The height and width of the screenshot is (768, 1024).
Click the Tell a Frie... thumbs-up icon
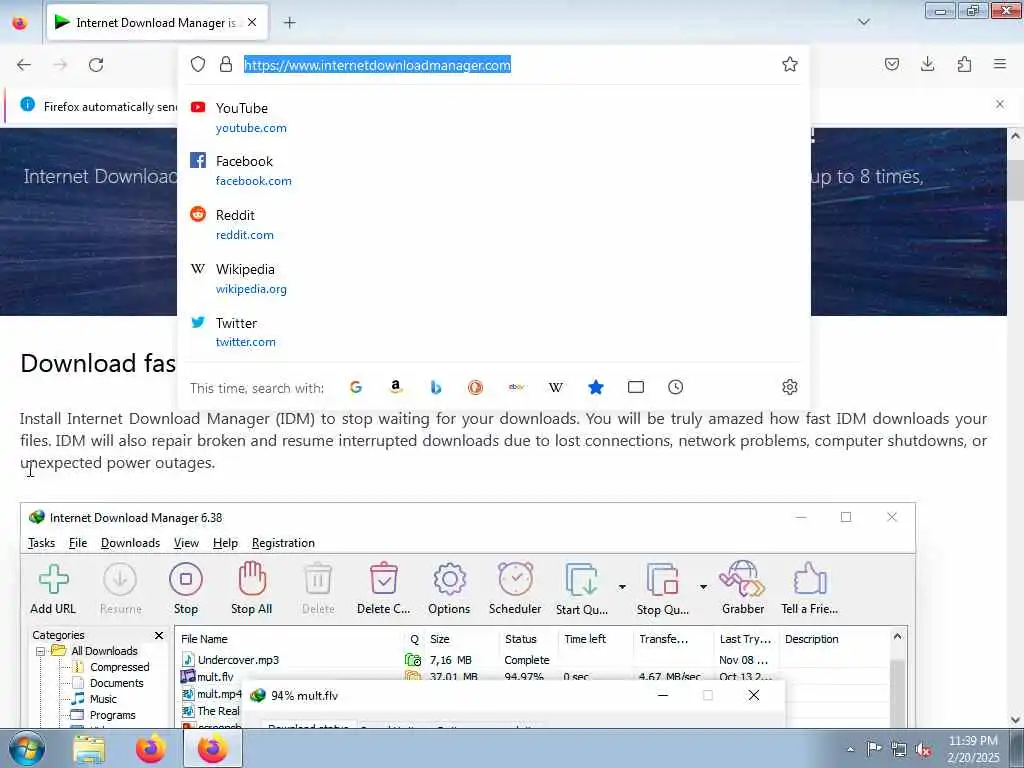[x=810, y=579]
